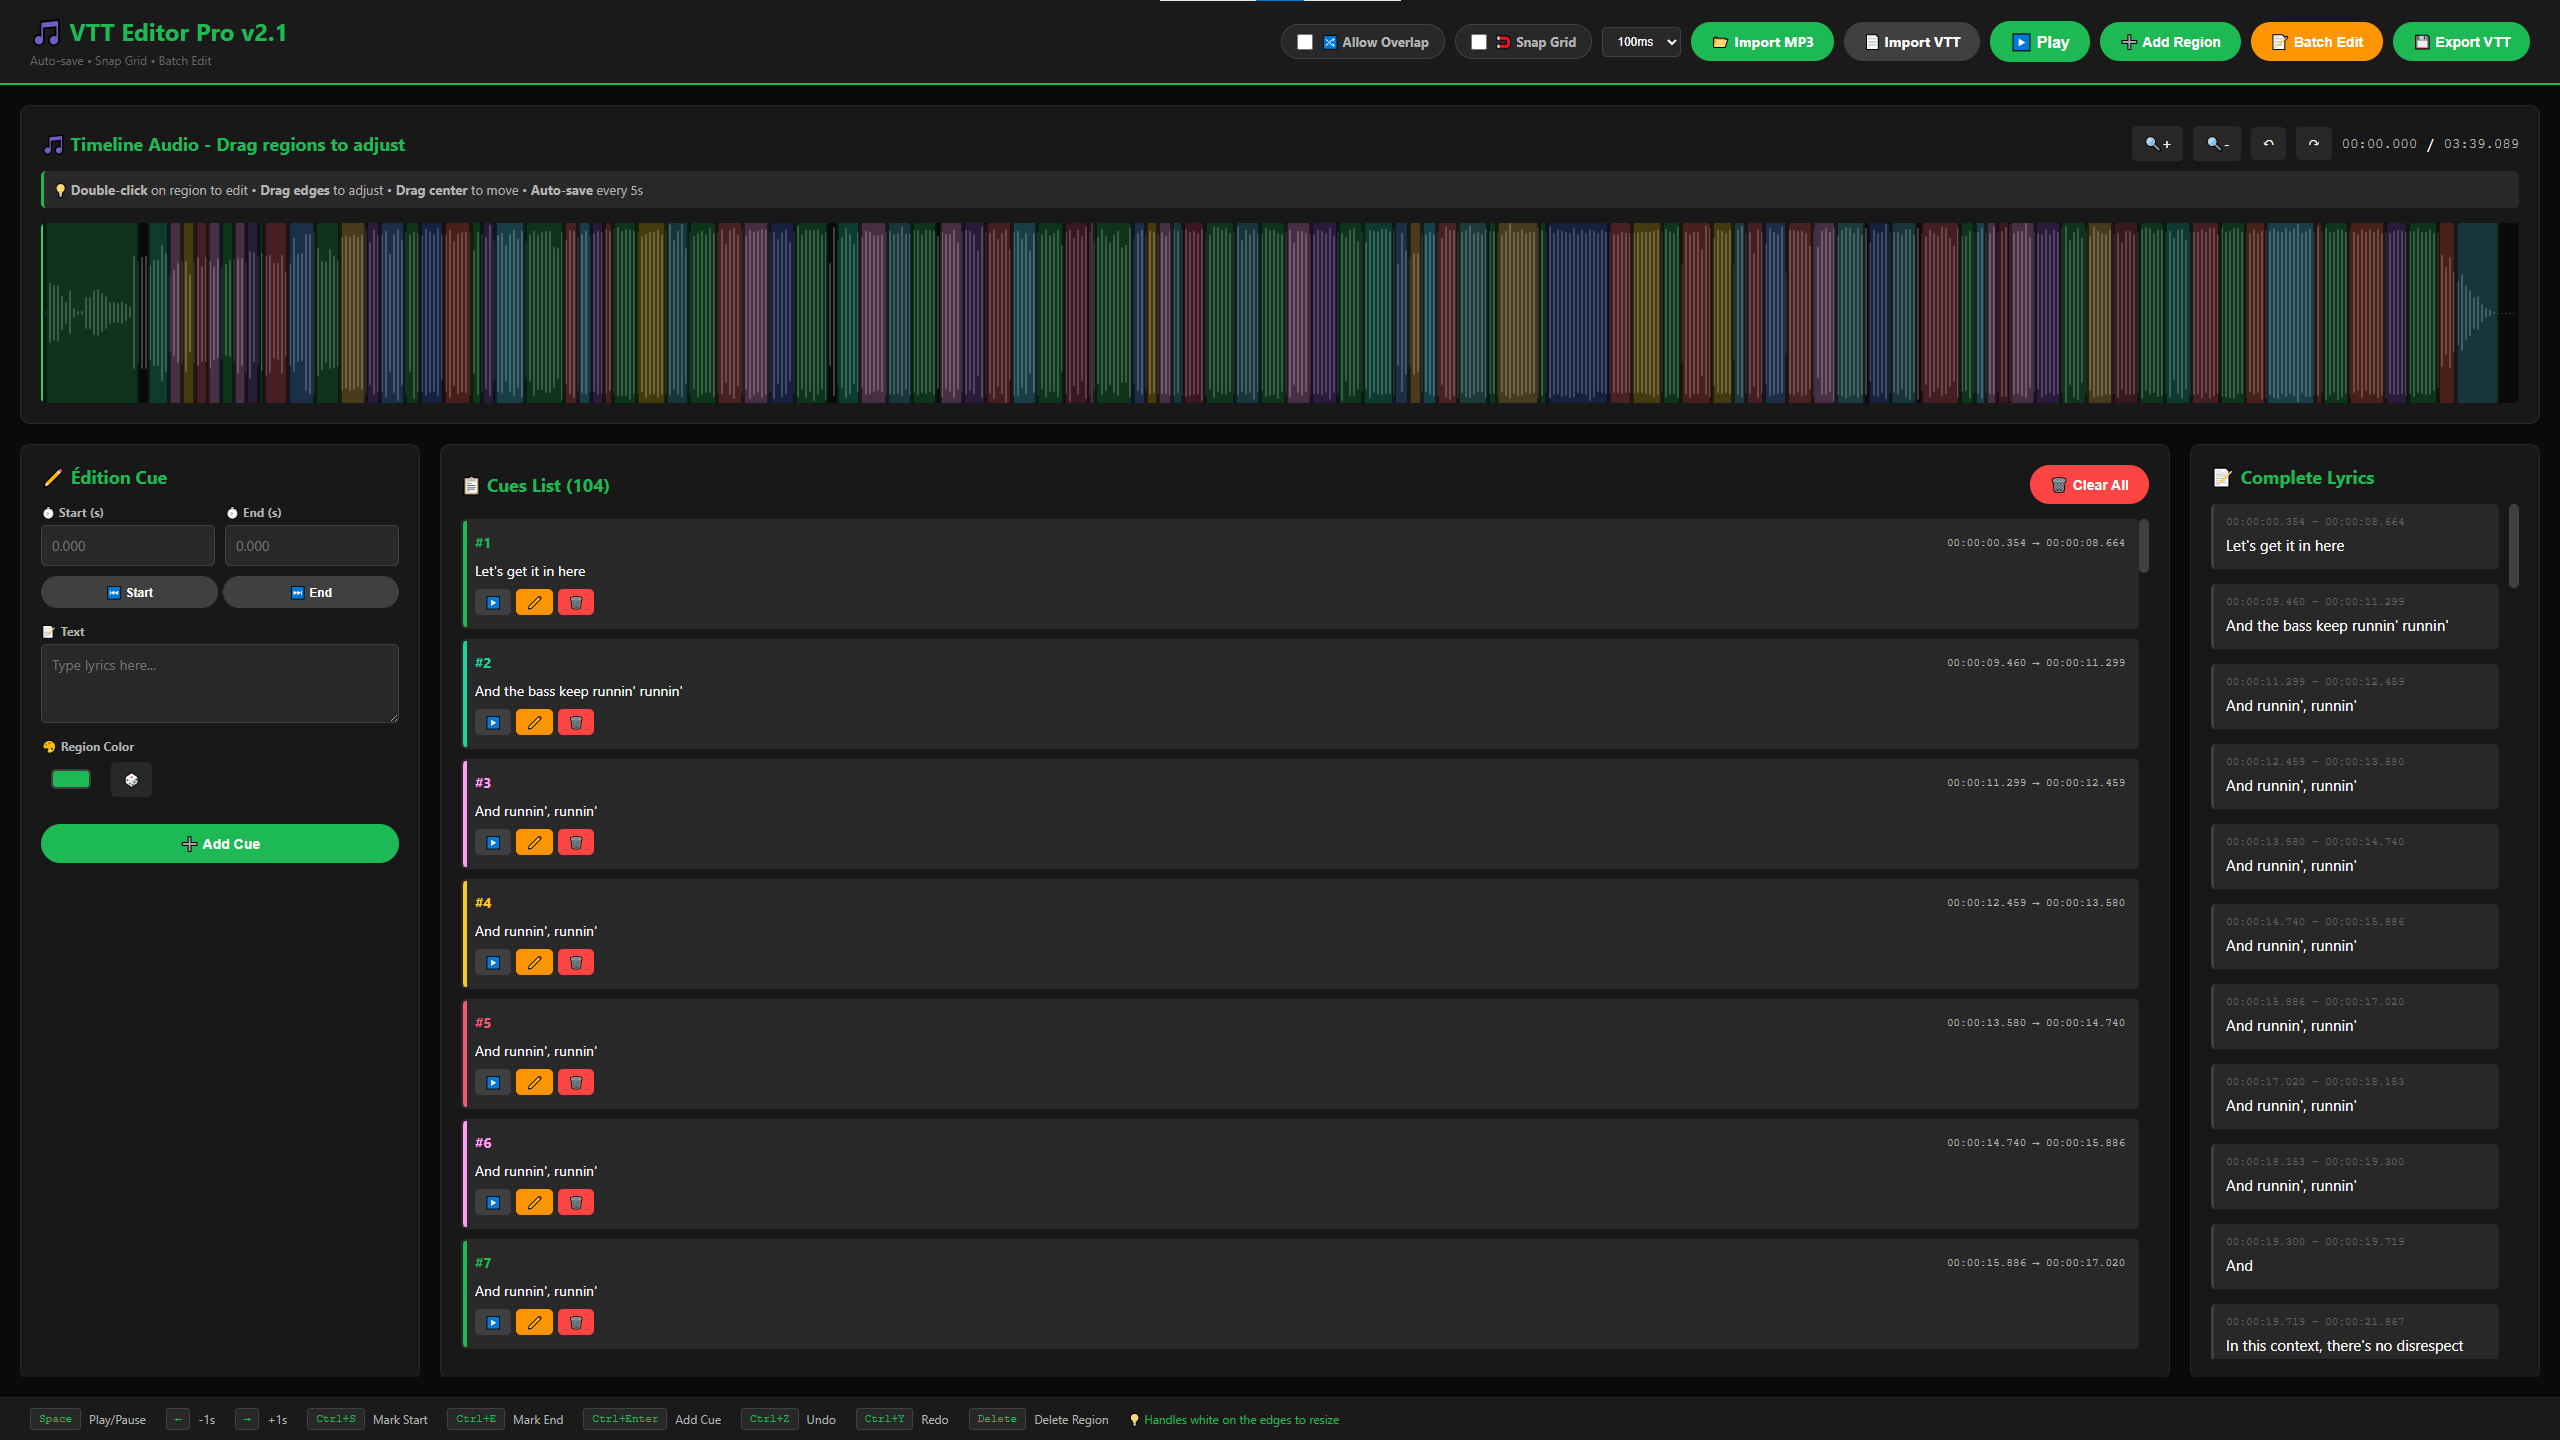Play cue #5 from the cues list

[x=492, y=1082]
